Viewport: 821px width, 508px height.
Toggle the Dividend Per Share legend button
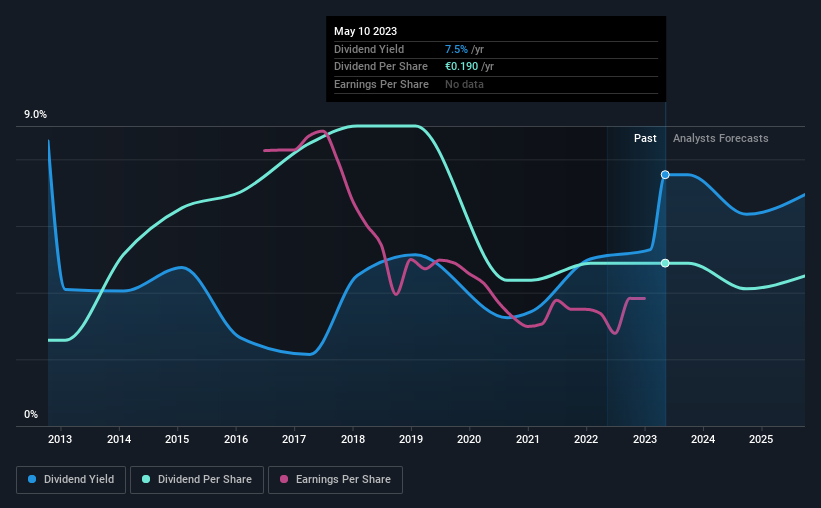pyautogui.click(x=197, y=480)
